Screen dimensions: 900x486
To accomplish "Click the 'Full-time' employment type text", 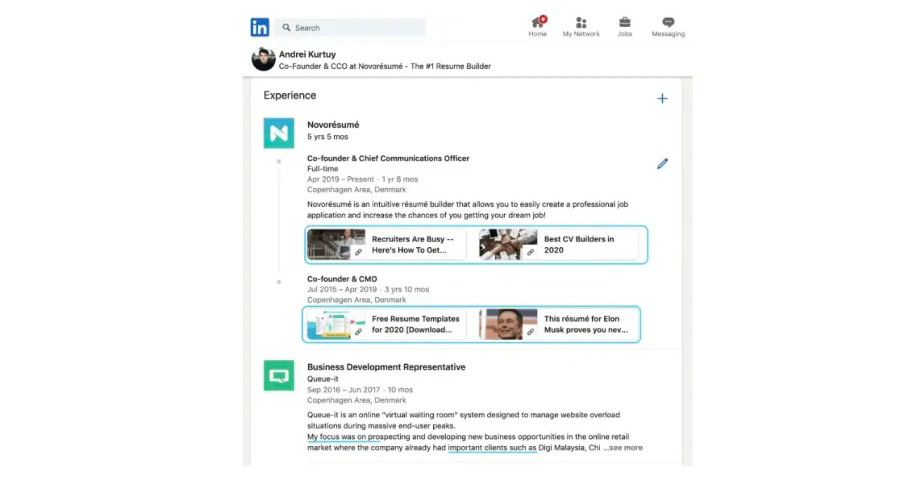I will pyautogui.click(x=323, y=169).
